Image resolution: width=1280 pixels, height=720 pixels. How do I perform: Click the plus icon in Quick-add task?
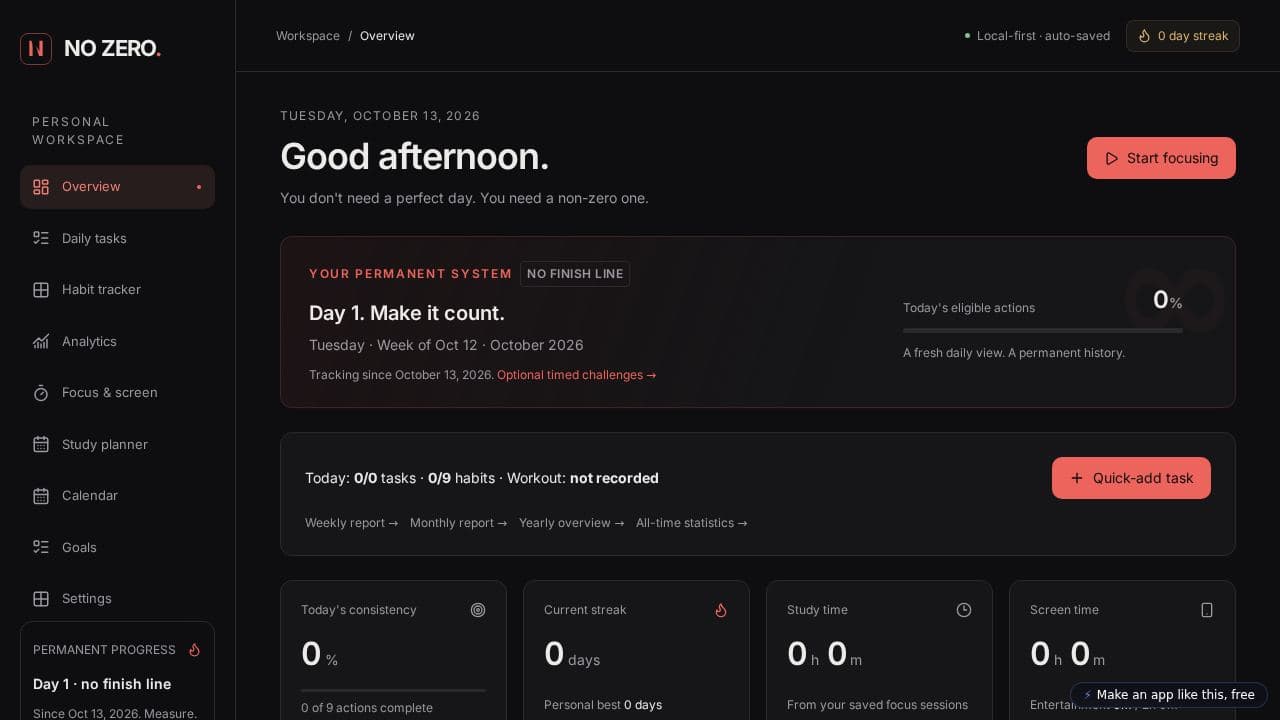[1077, 478]
